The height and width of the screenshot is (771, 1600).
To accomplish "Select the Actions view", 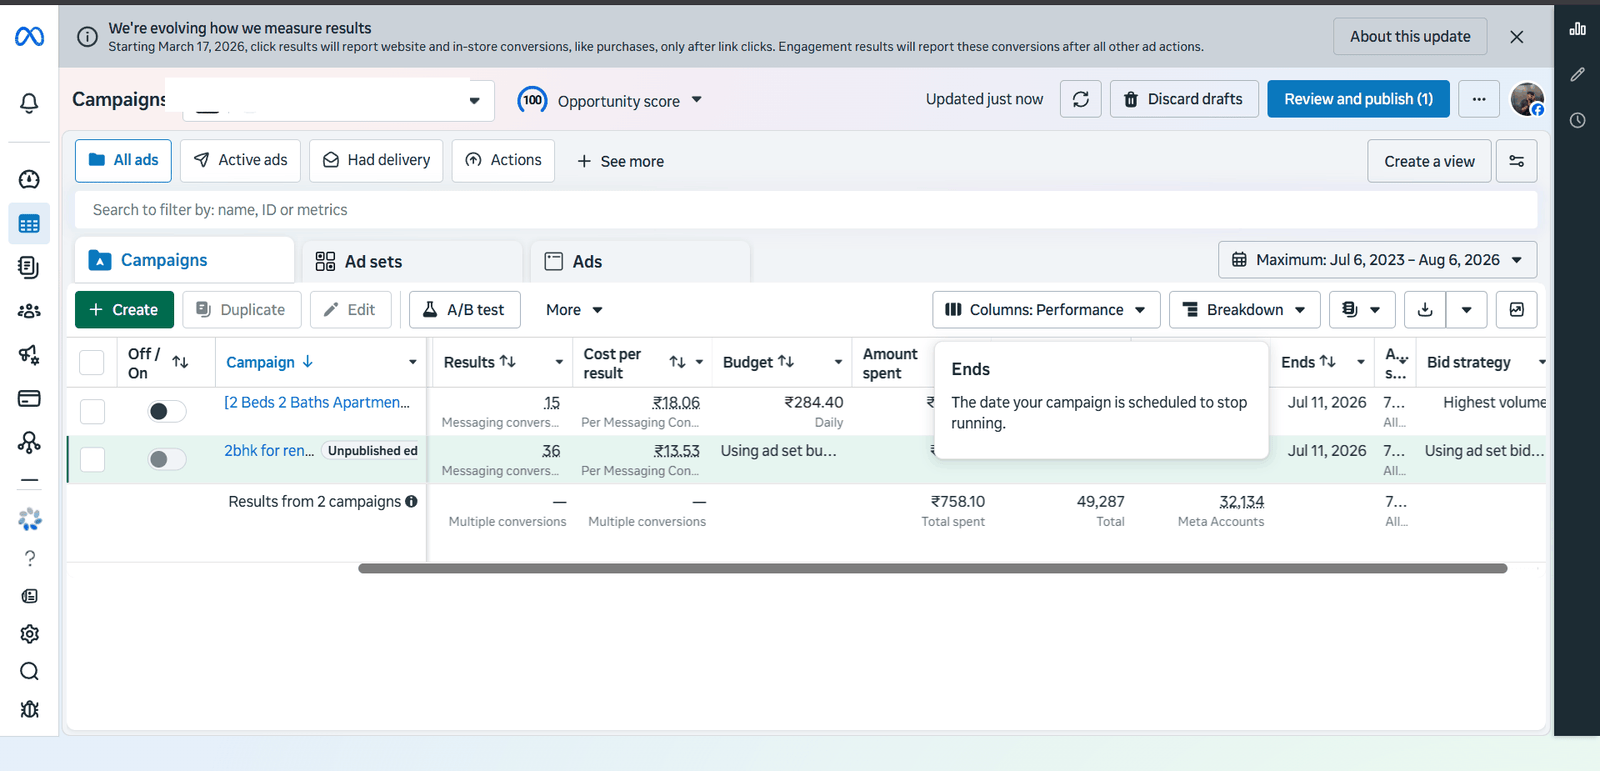I will [503, 160].
